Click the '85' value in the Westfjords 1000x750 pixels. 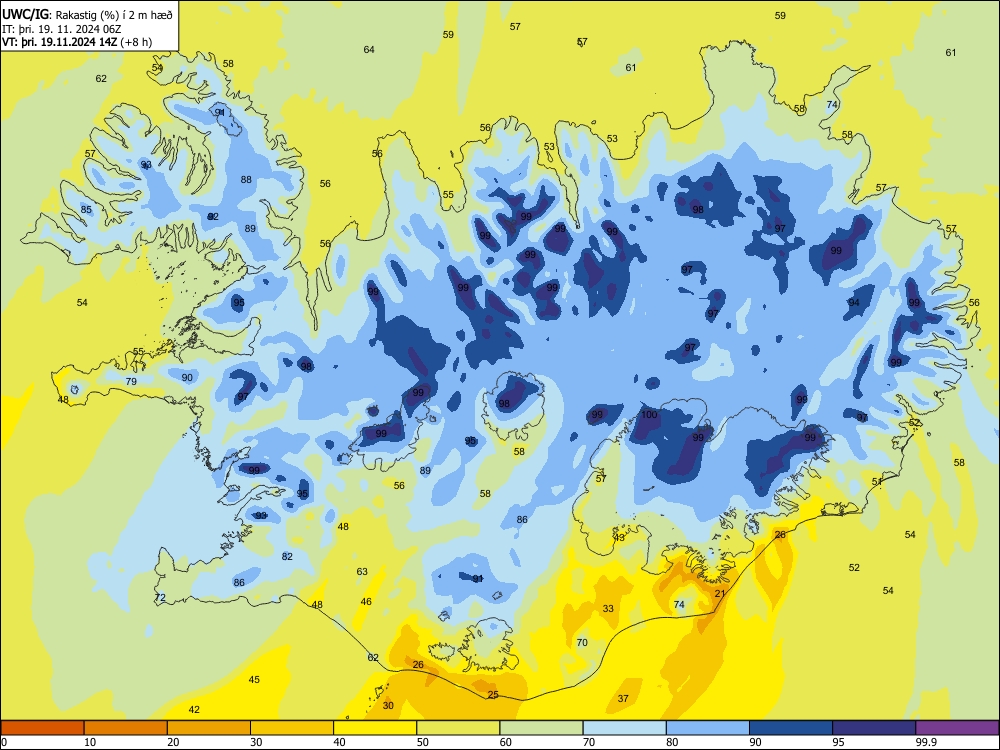tap(86, 210)
